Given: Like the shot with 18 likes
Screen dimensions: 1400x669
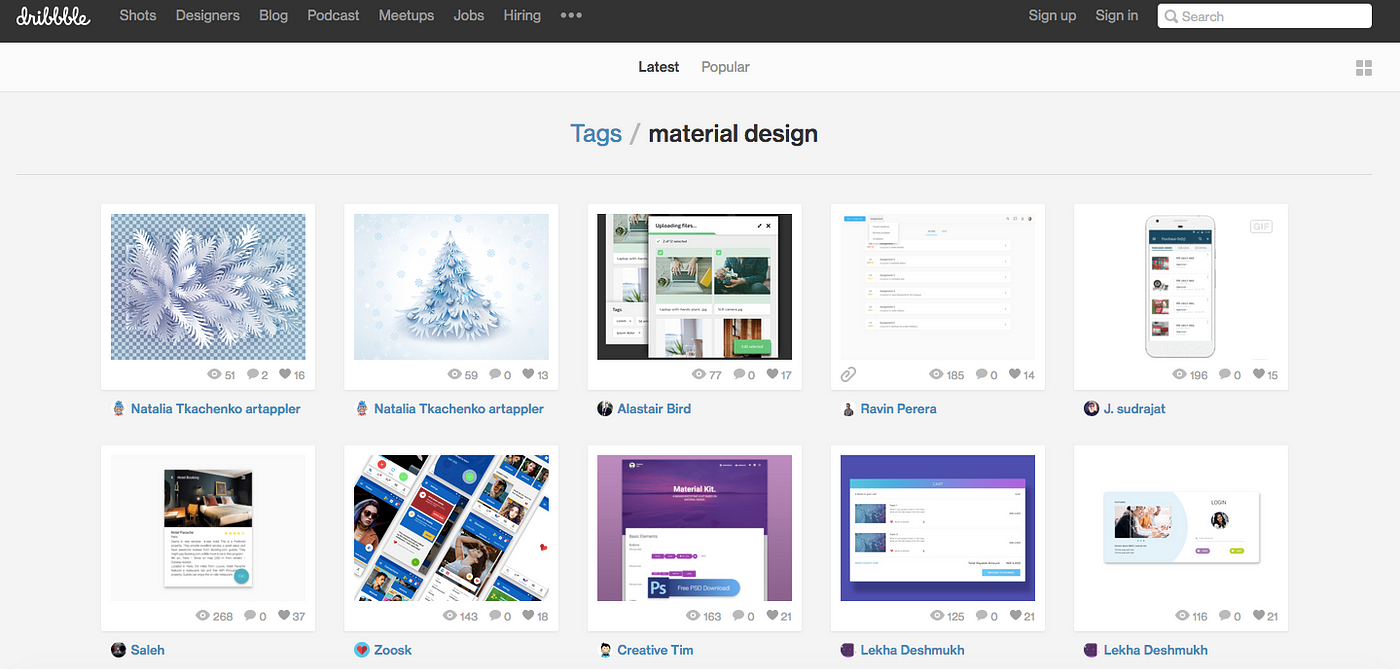Looking at the screenshot, I should point(528,616).
